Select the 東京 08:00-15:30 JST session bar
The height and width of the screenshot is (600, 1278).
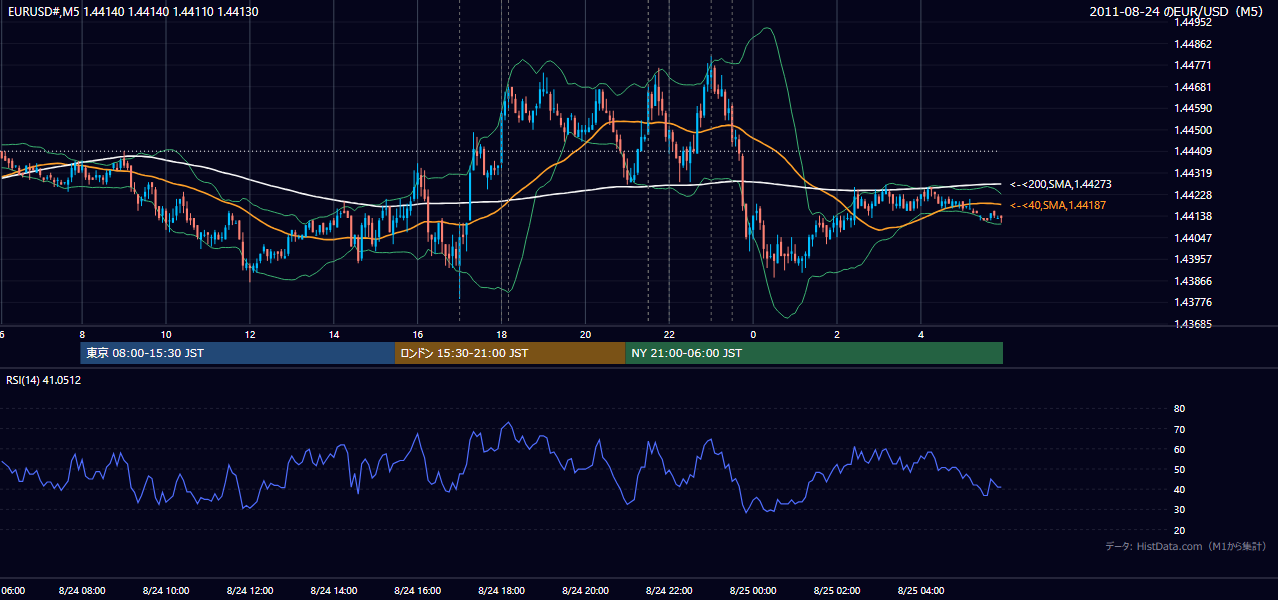click(x=238, y=353)
